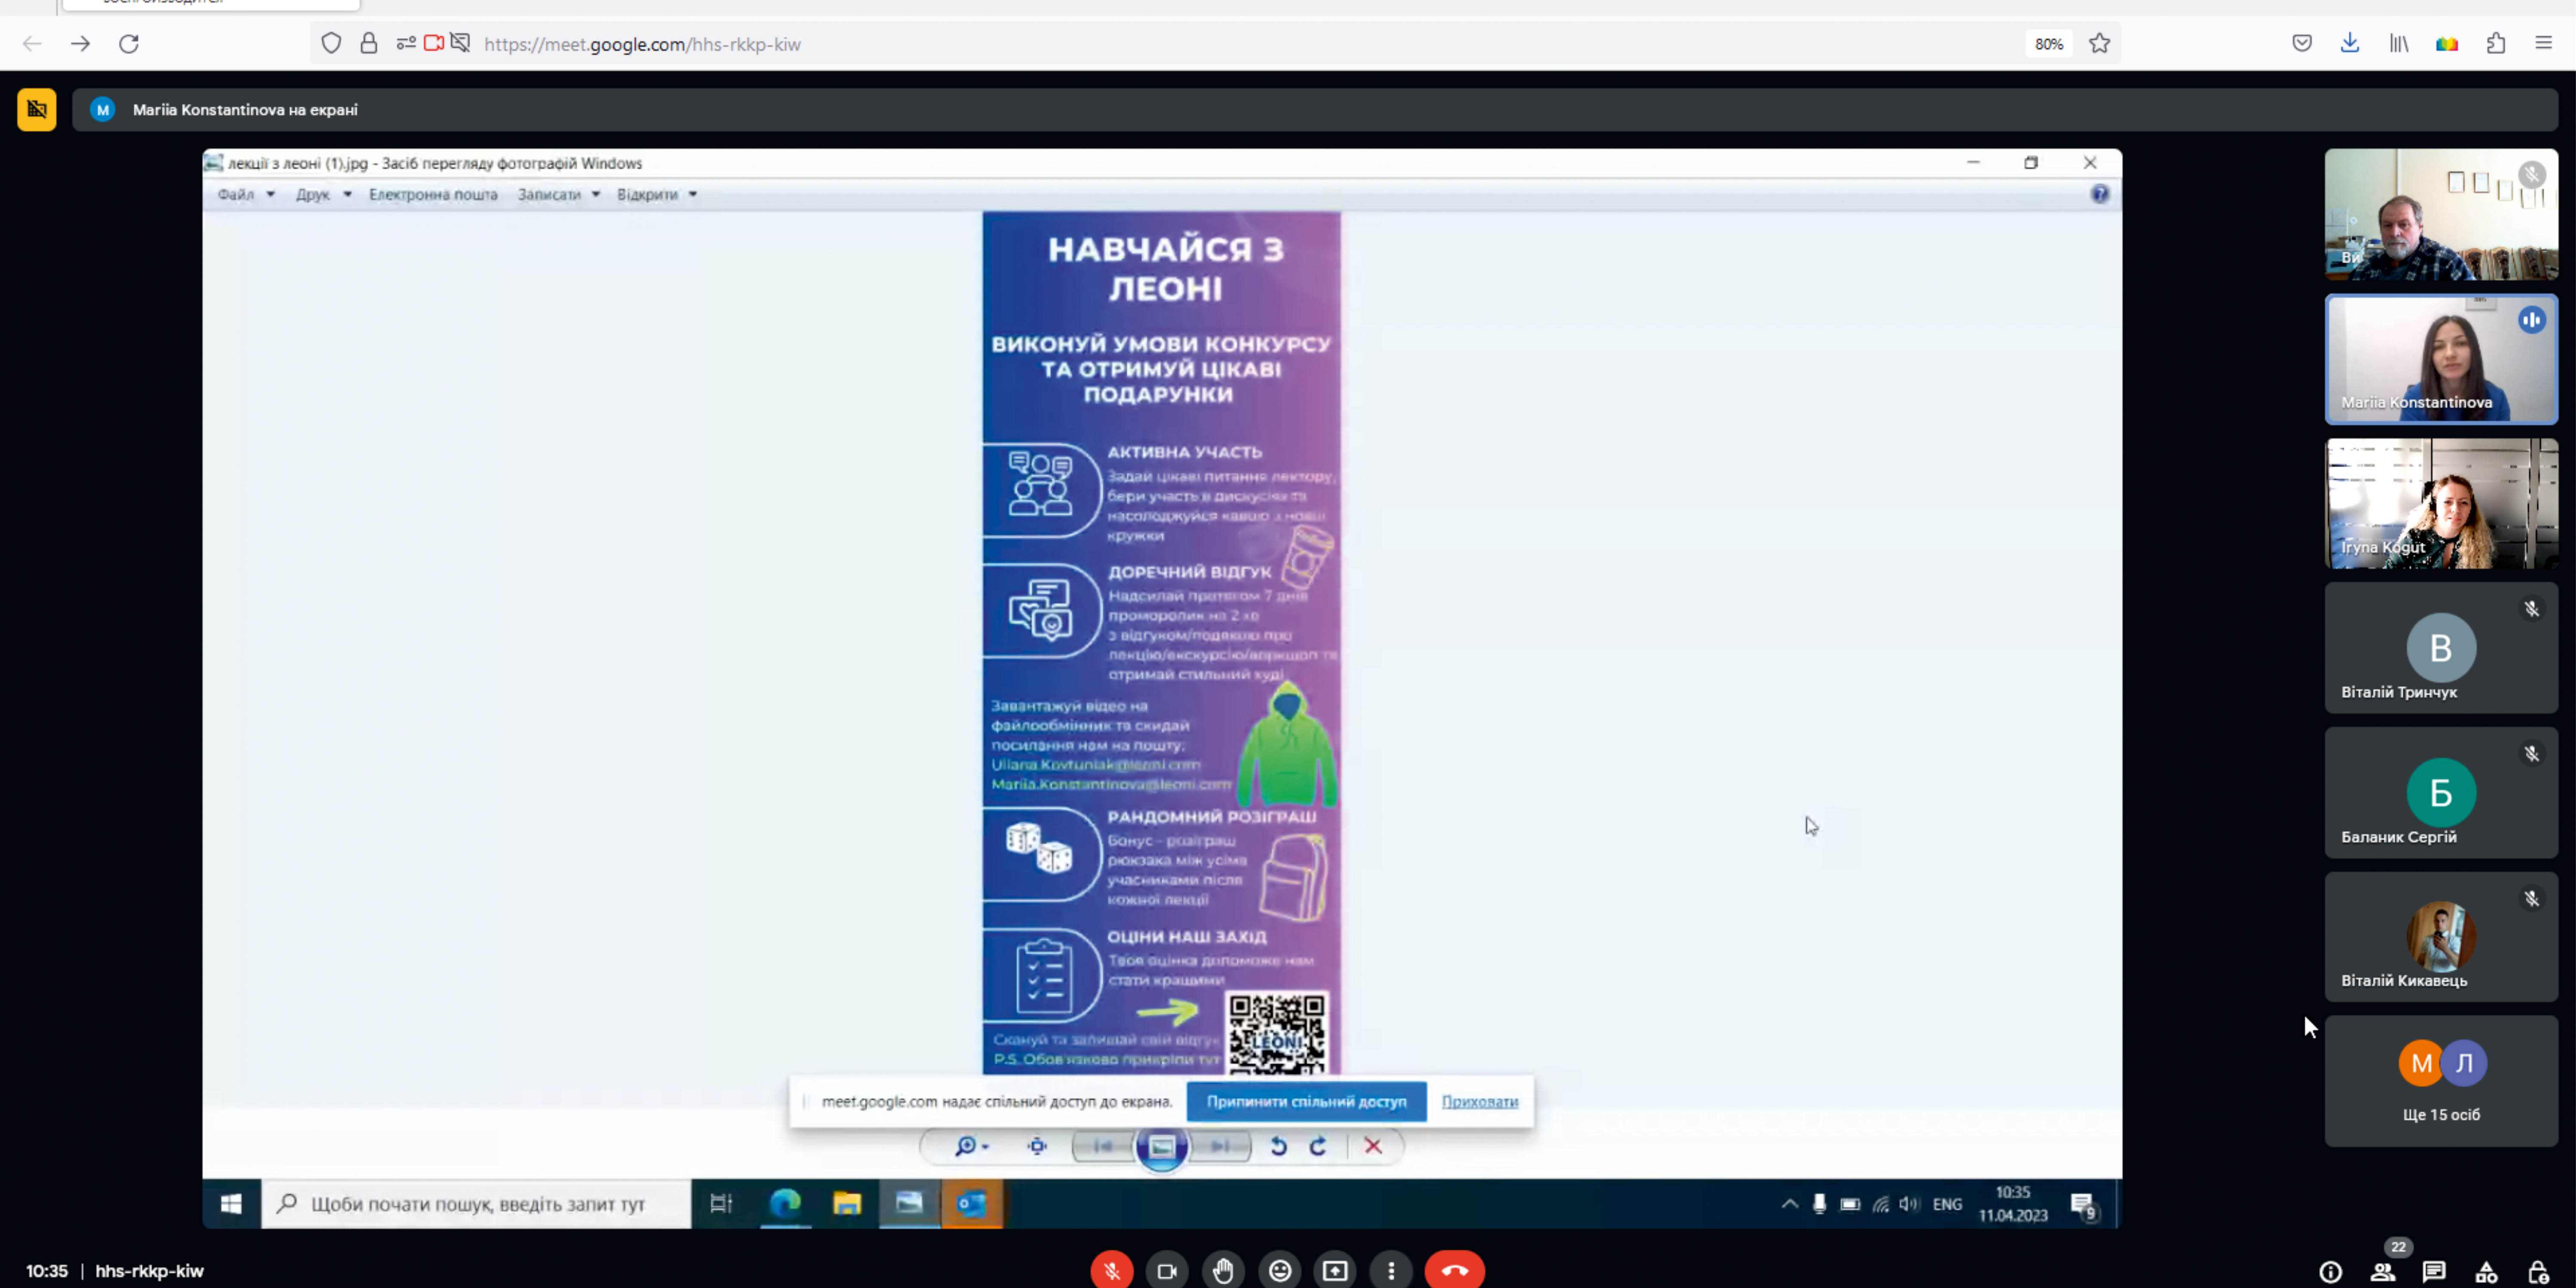Bookmark this page with the star

[2099, 43]
